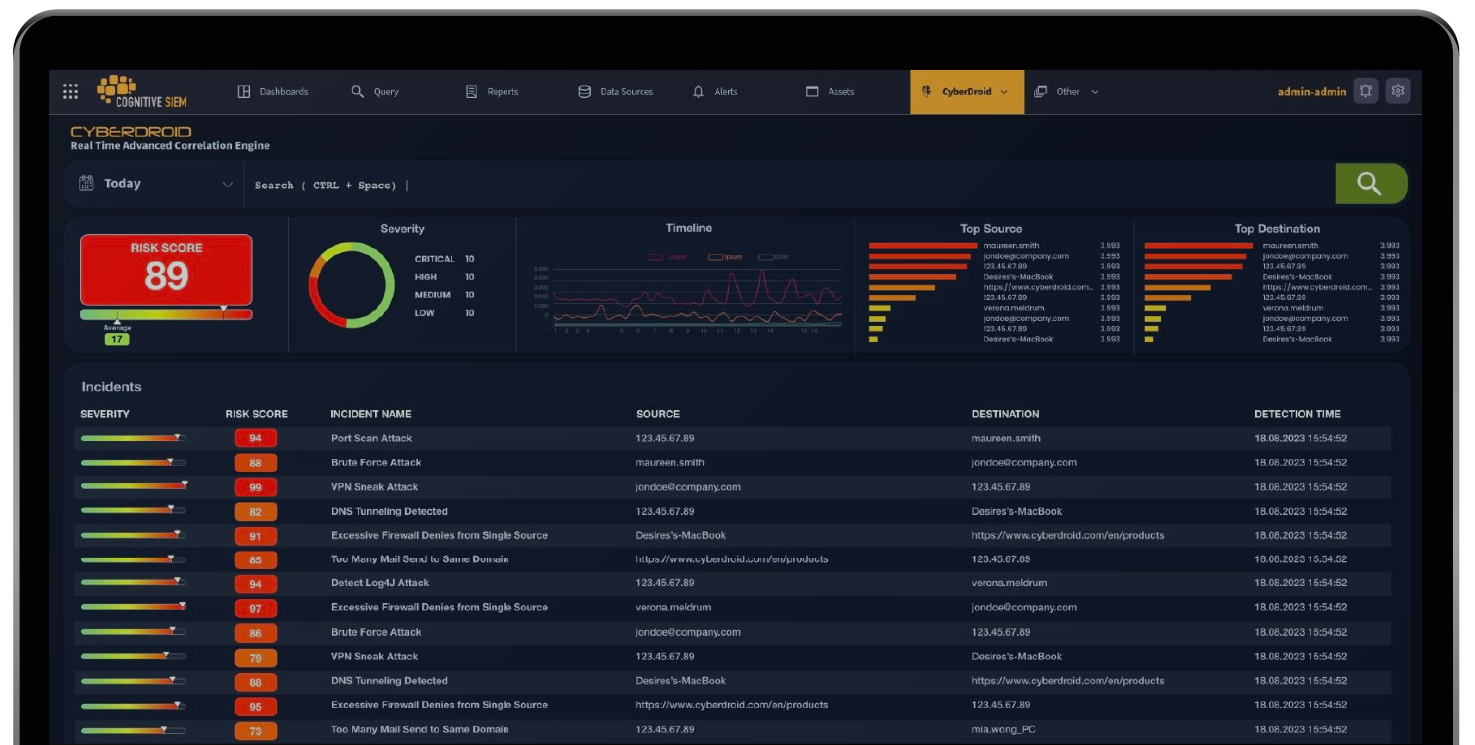Toggle the Lorem series in the Timeline legend
This screenshot has height=745, width=1475.
tap(668, 256)
